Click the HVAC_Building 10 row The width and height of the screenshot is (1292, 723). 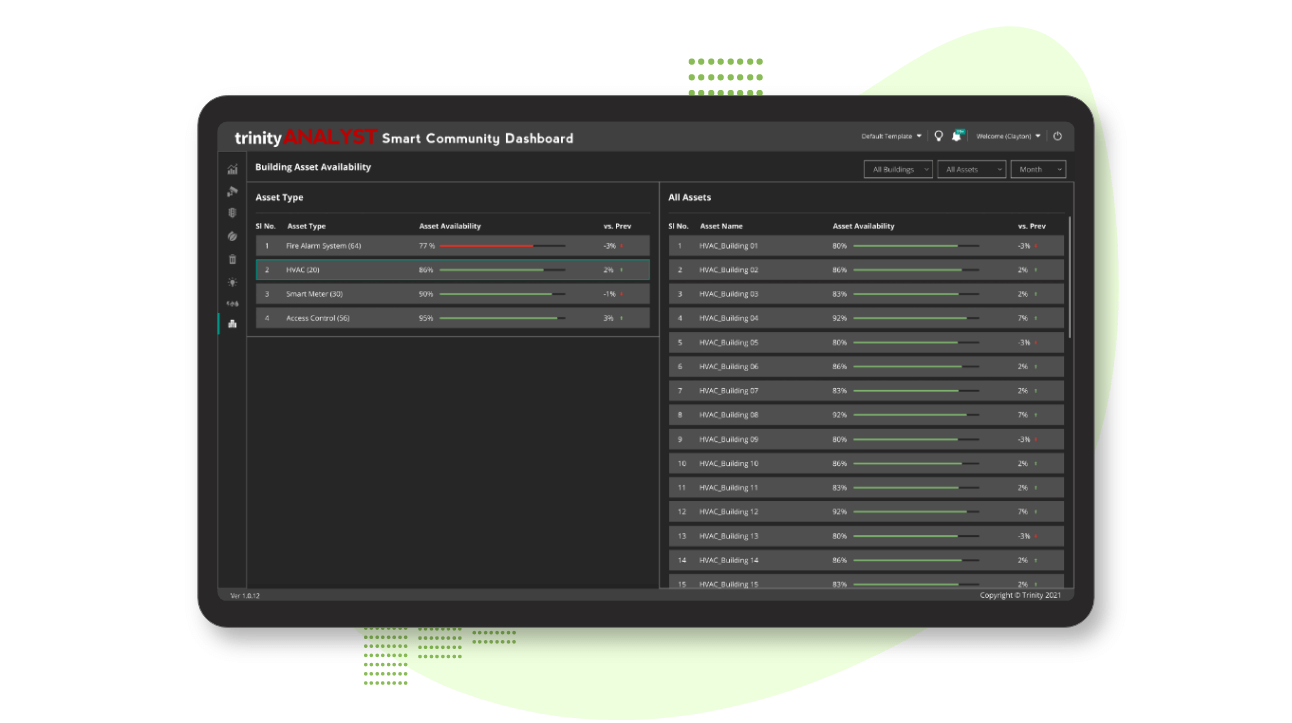coord(866,464)
